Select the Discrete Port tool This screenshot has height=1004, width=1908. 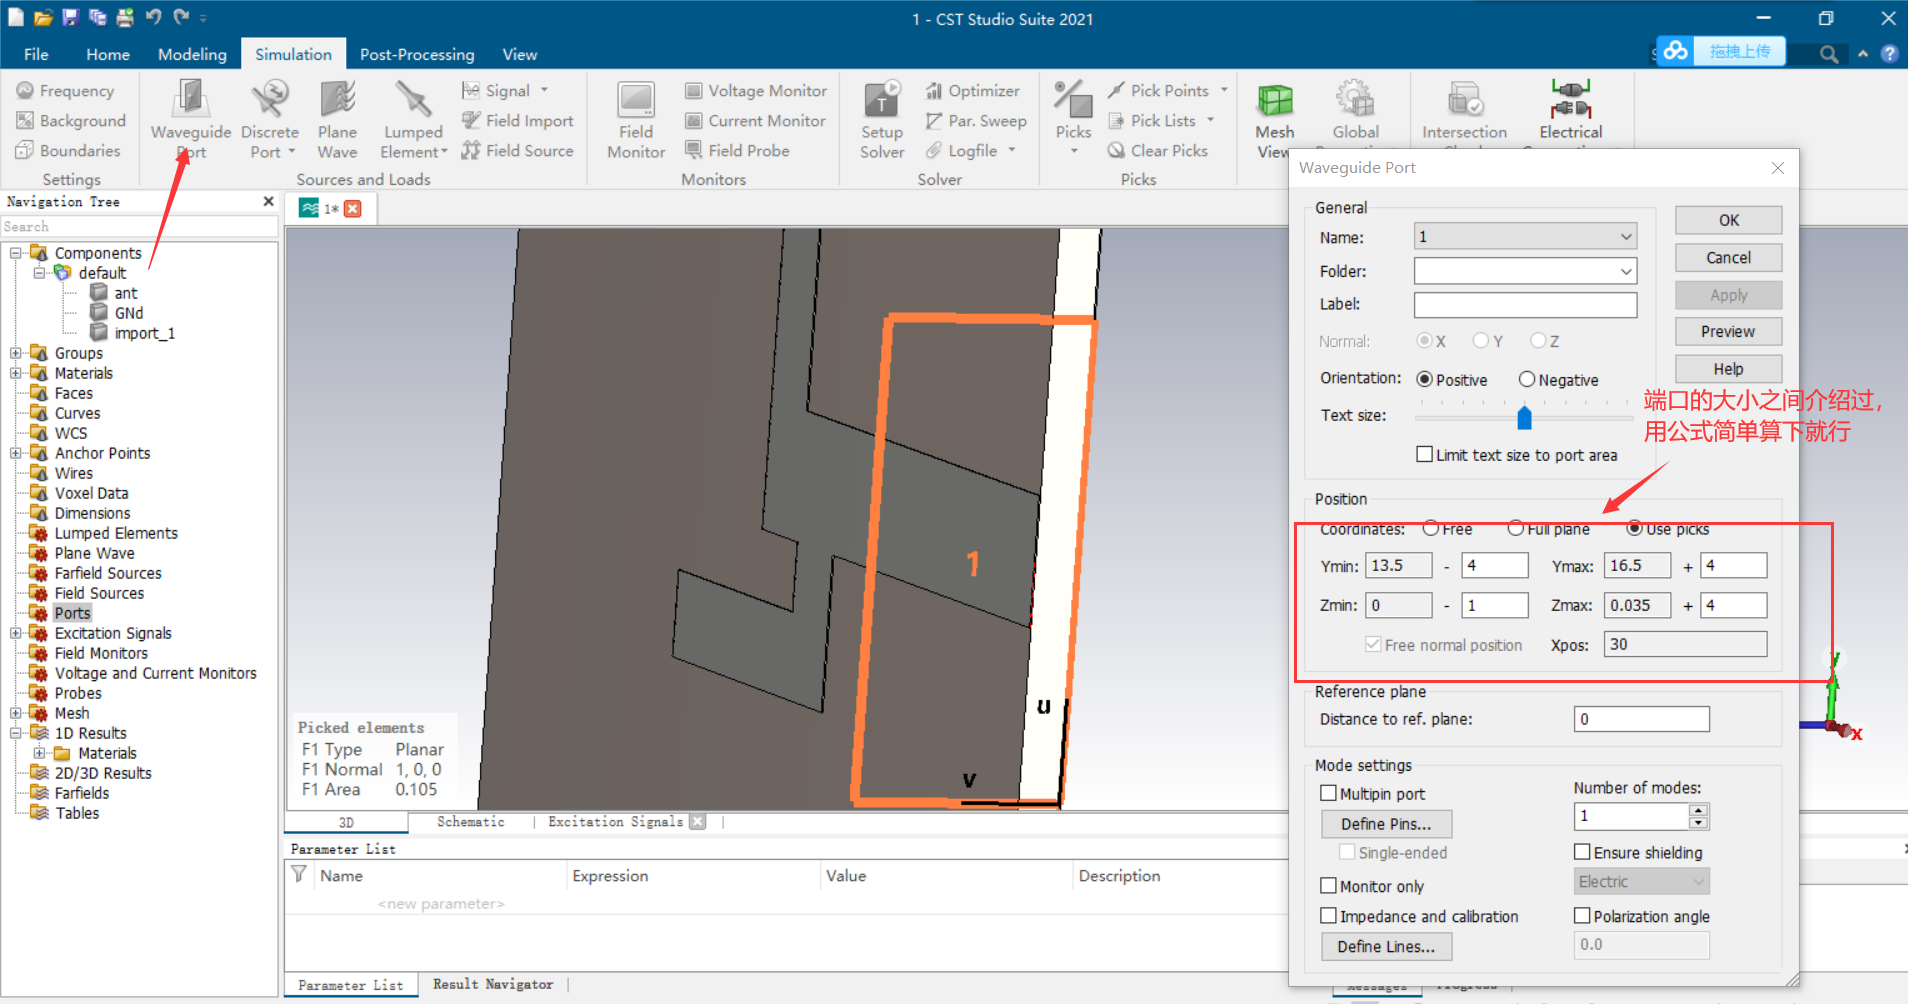point(270,119)
